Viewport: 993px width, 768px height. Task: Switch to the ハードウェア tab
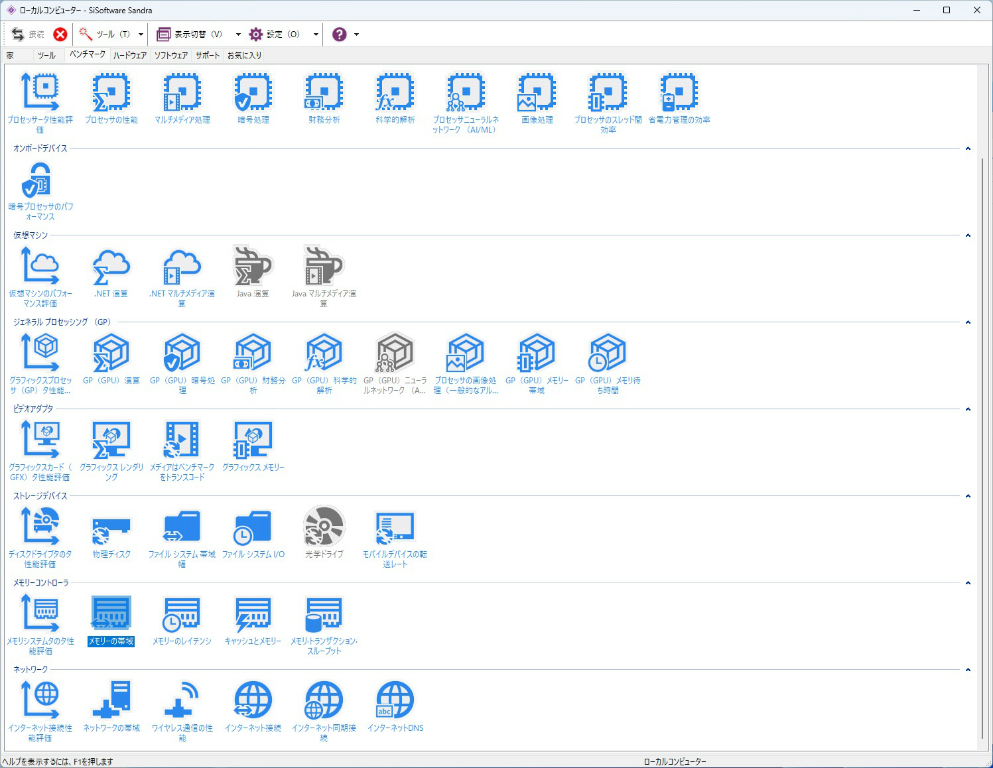coord(129,55)
